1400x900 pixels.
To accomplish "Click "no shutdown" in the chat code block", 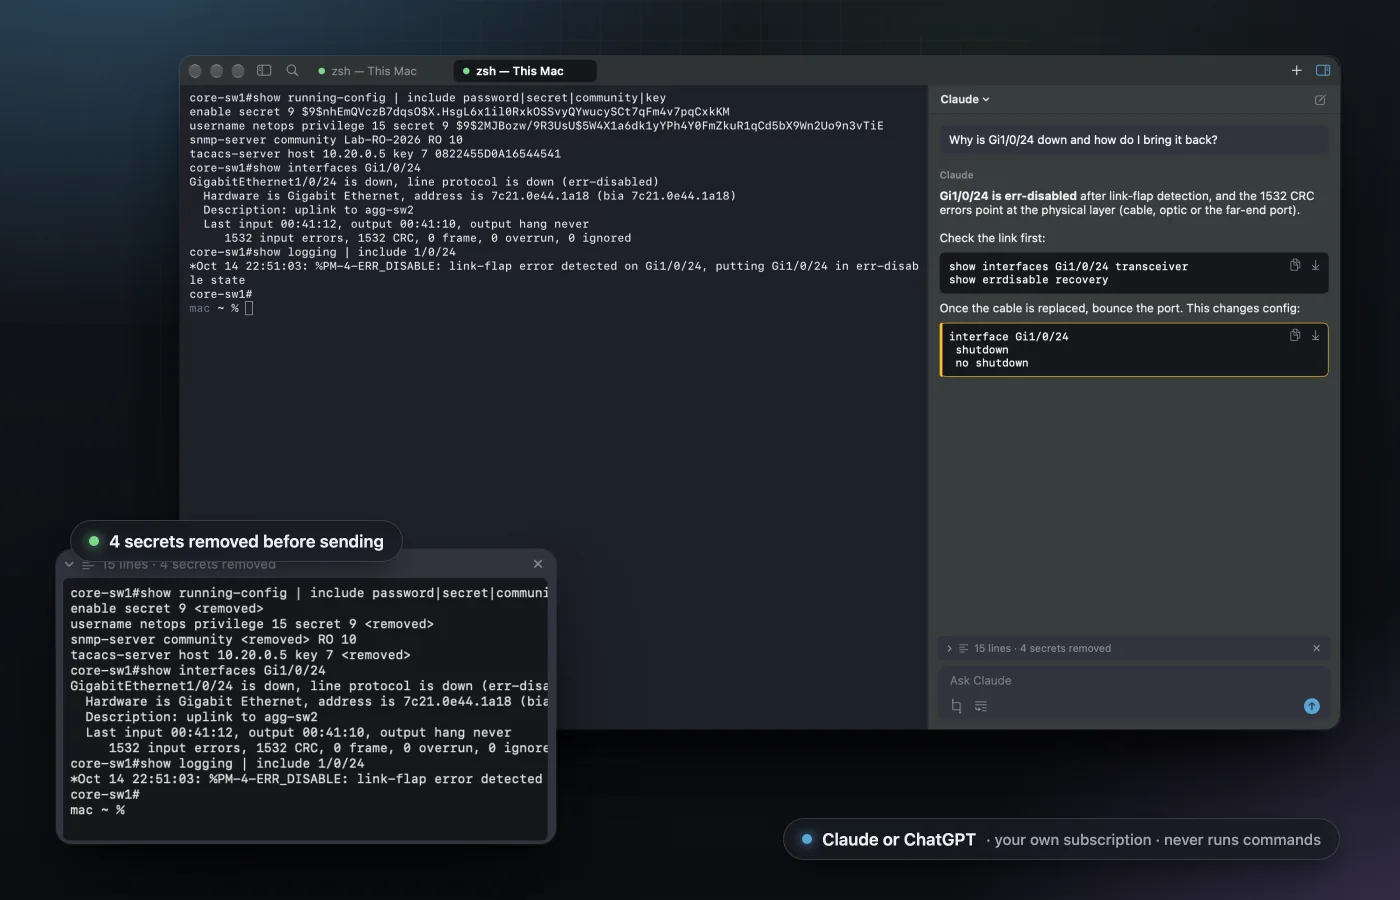I will click(x=992, y=363).
